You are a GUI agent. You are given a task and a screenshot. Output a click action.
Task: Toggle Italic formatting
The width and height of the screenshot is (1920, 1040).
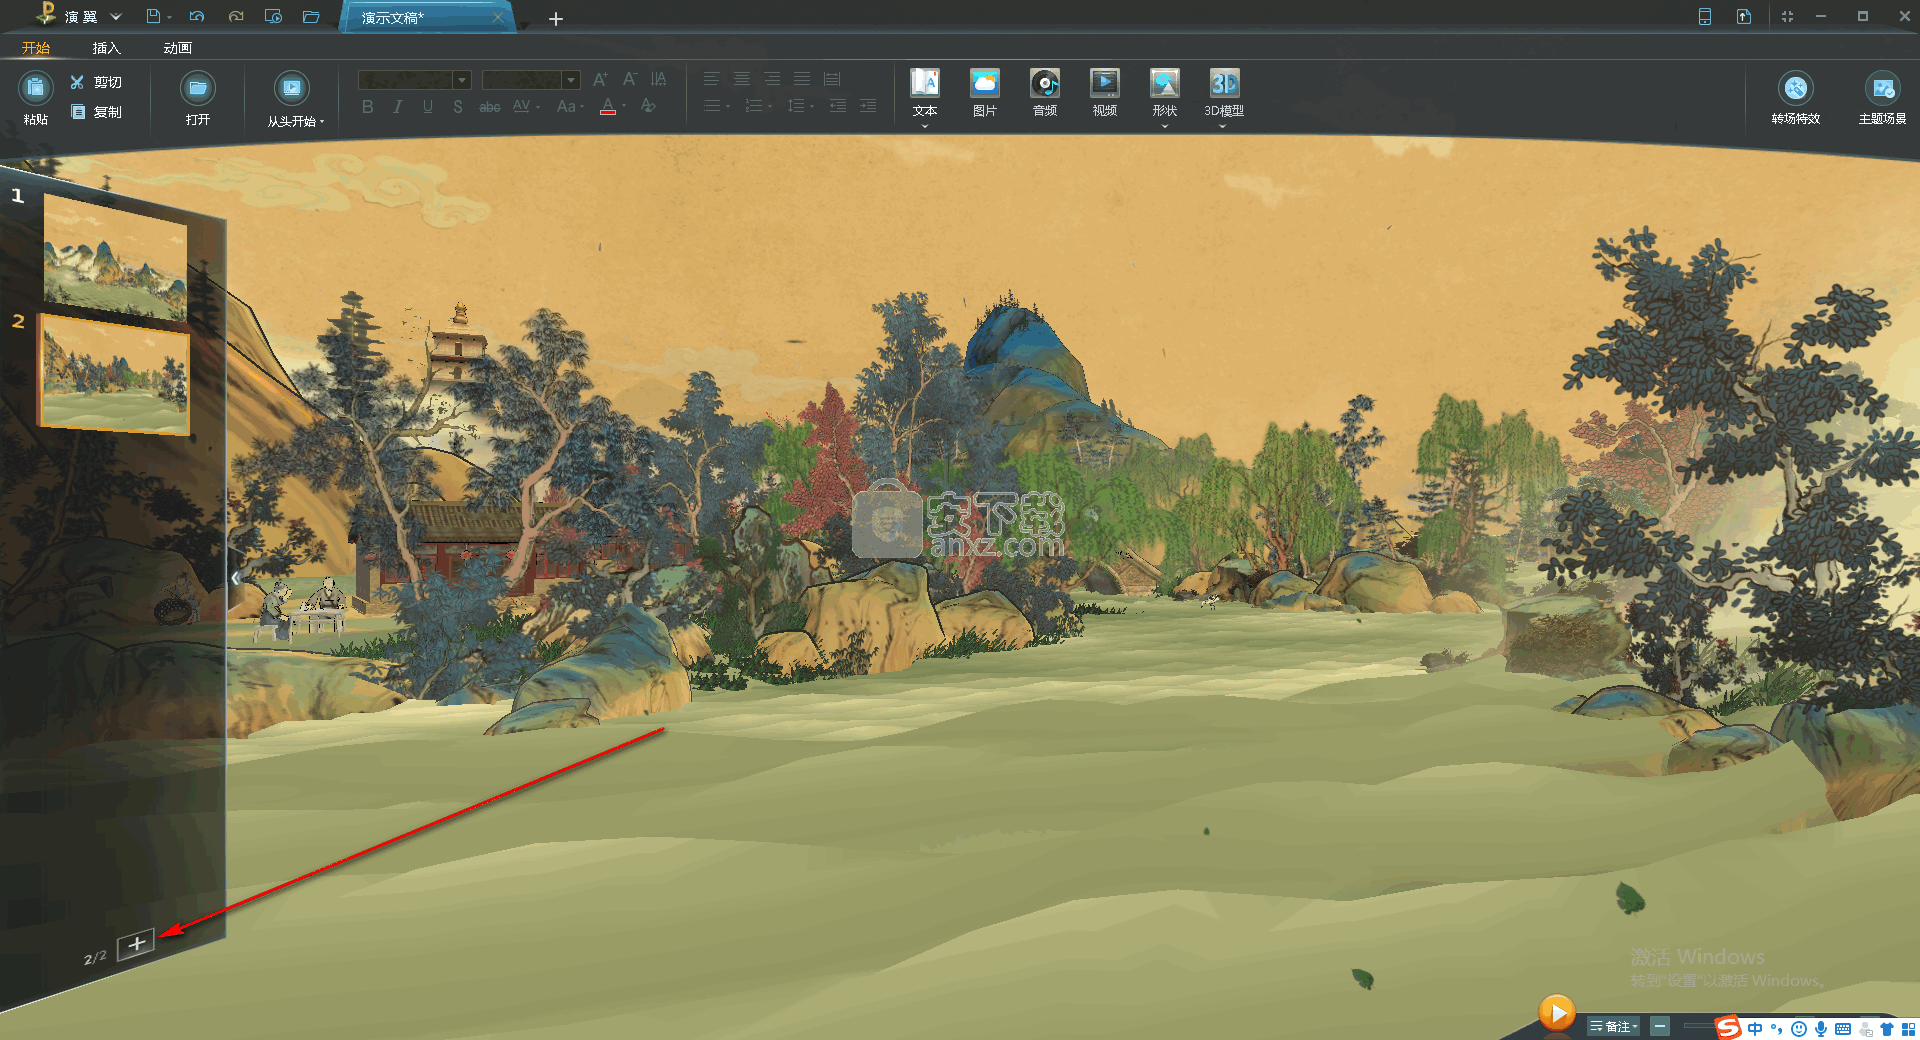pos(398,106)
